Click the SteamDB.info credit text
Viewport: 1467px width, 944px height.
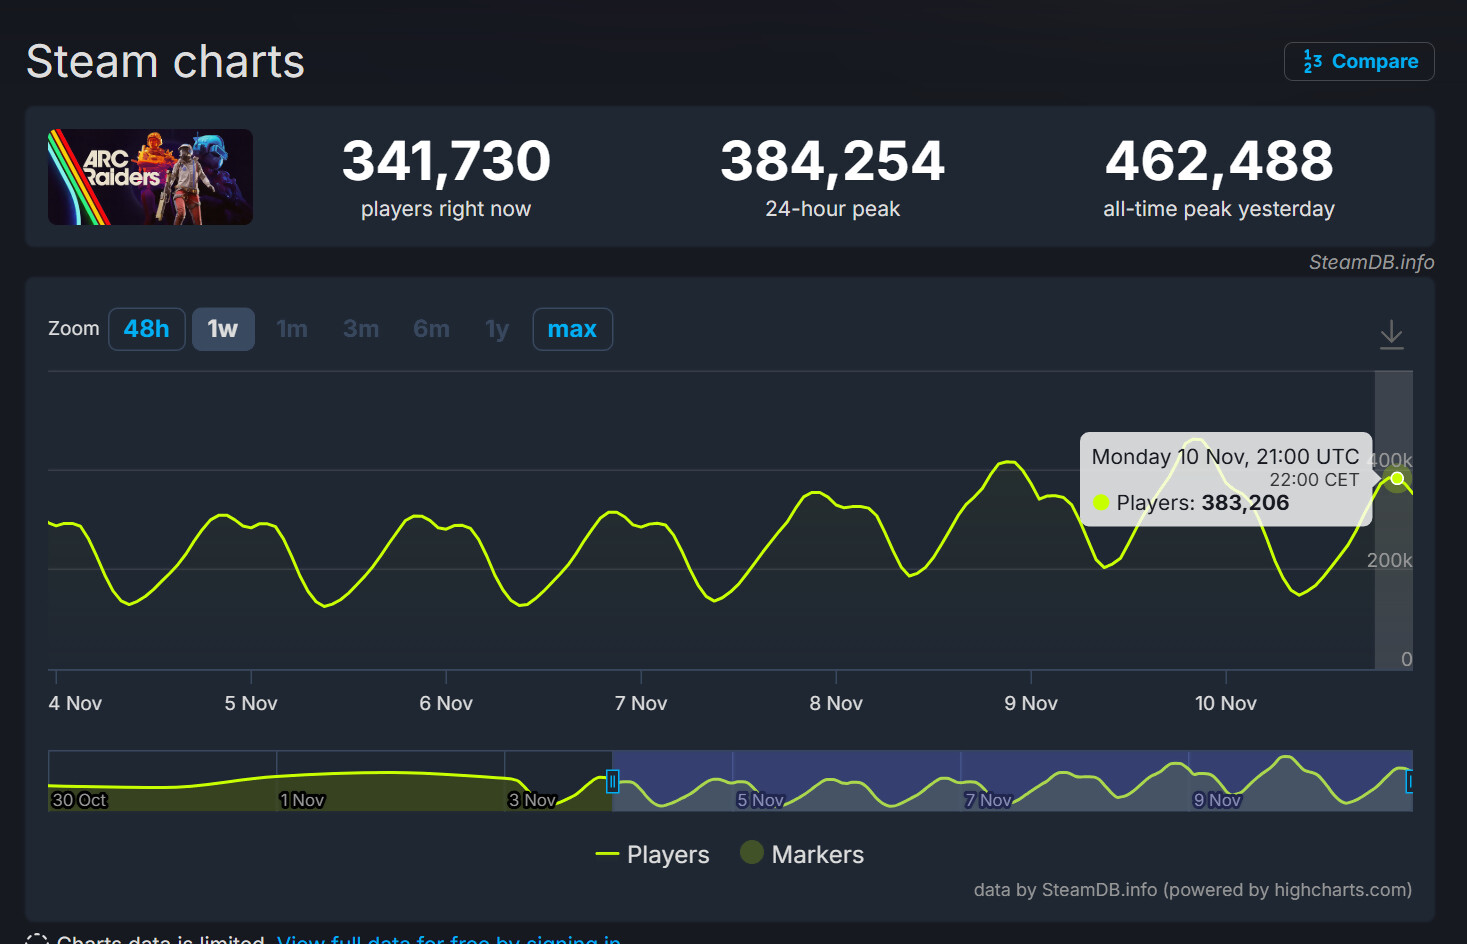tap(1371, 262)
